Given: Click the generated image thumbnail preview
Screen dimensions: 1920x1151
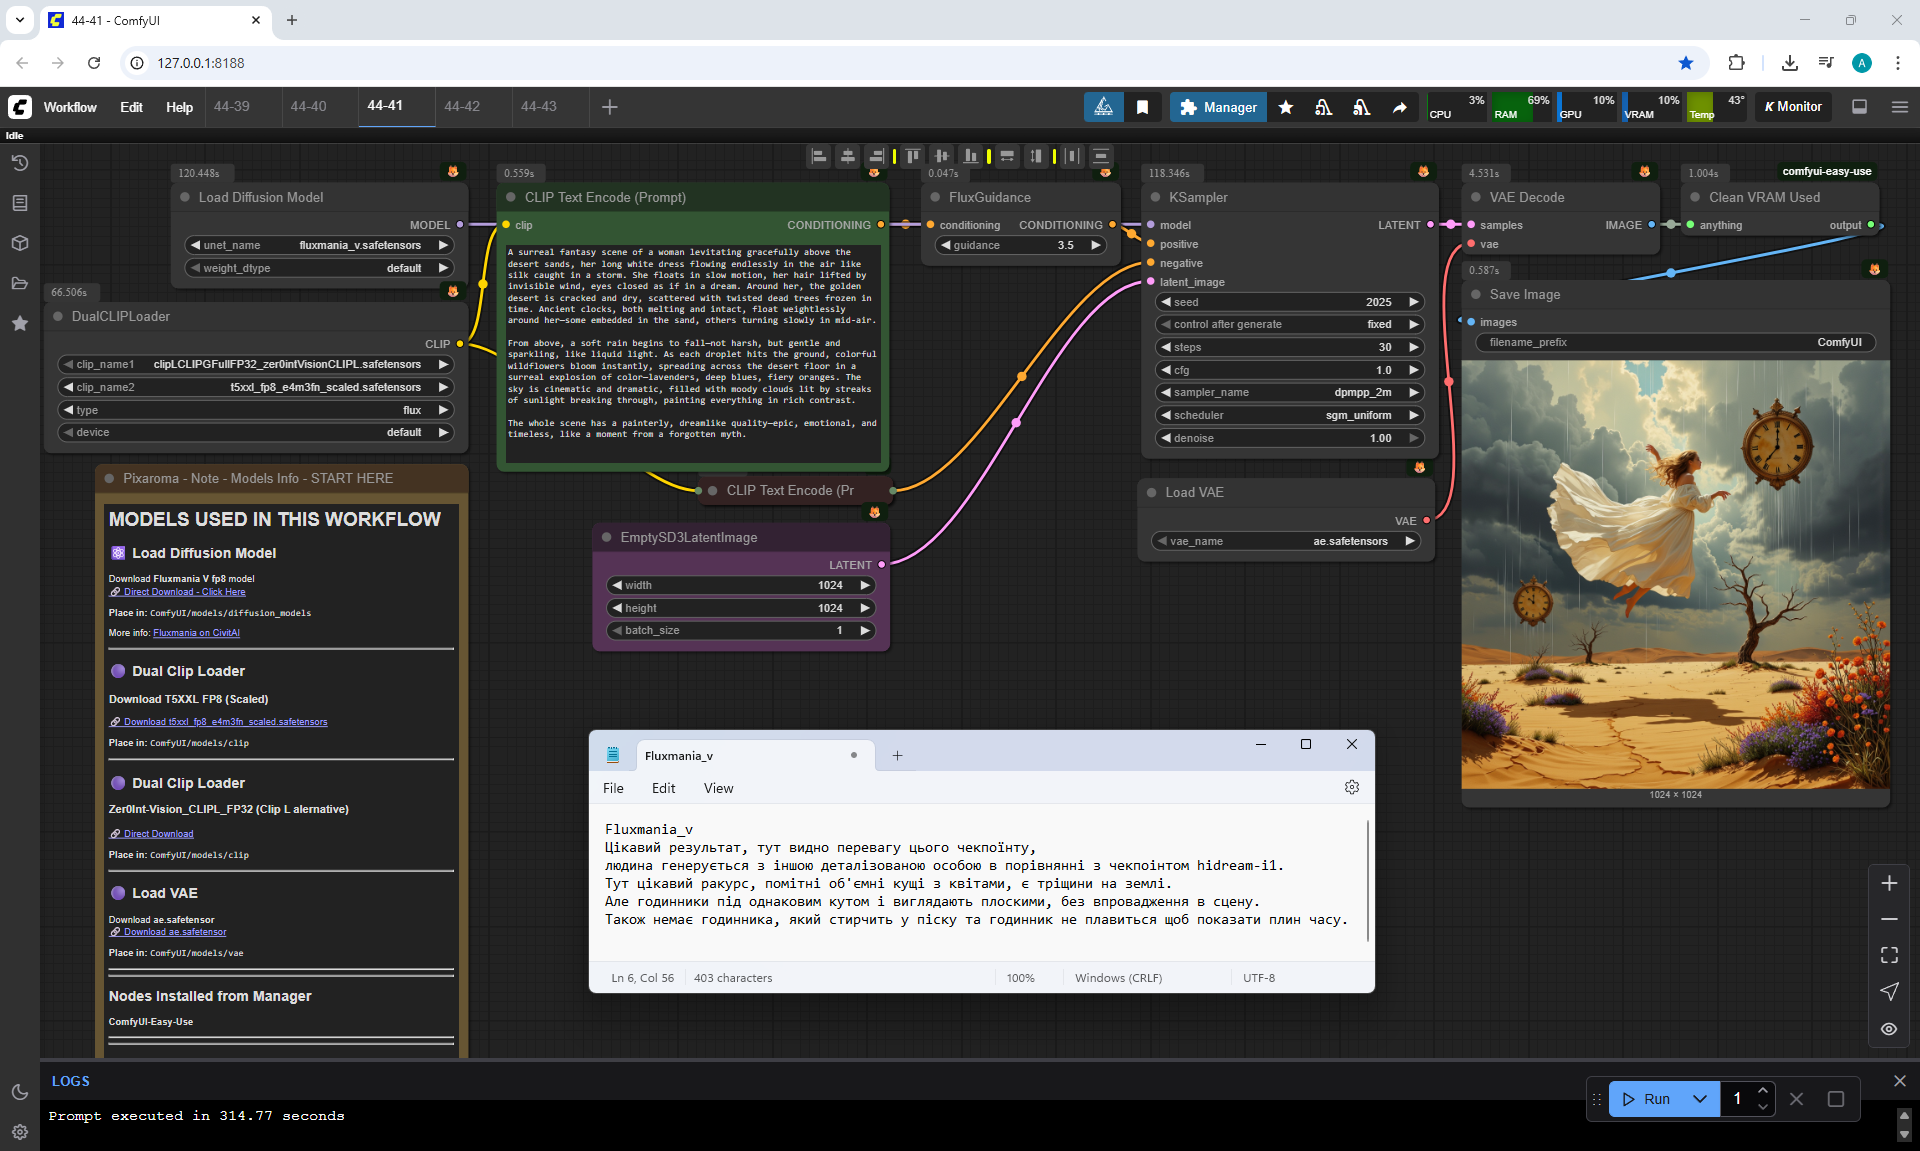Looking at the screenshot, I should click(1675, 575).
